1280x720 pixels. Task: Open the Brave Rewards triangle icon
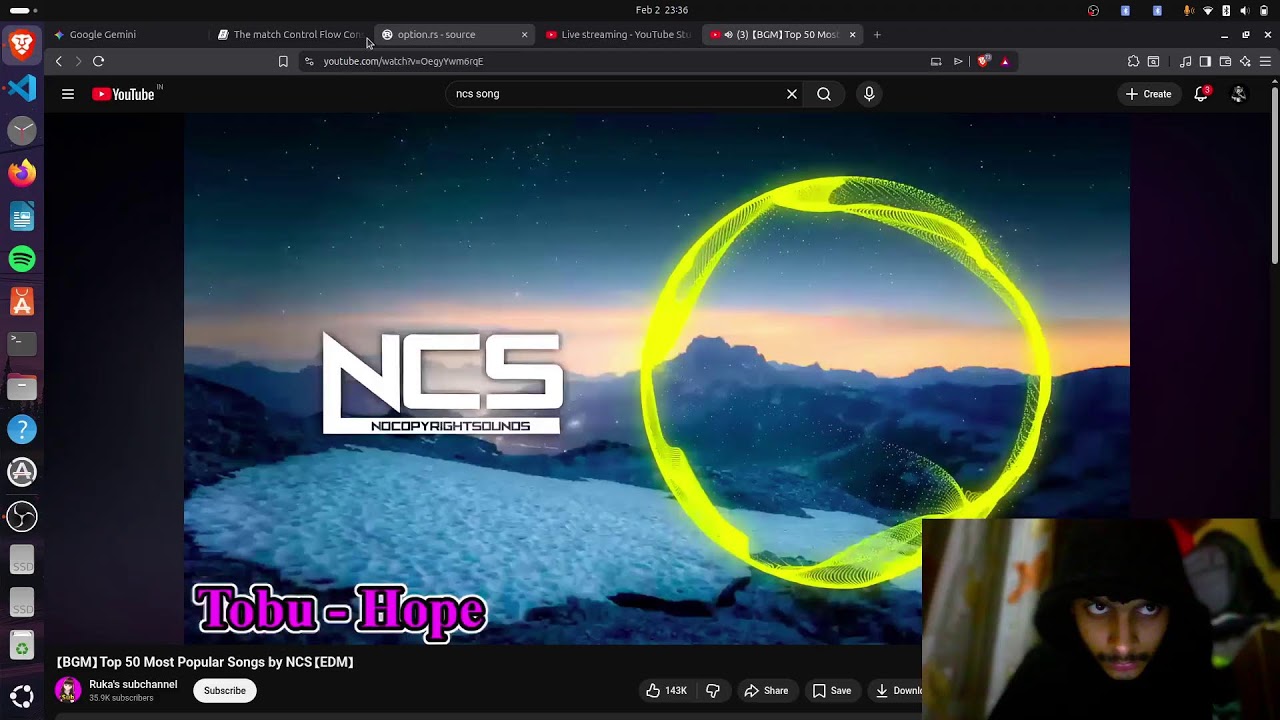[x=1005, y=61]
